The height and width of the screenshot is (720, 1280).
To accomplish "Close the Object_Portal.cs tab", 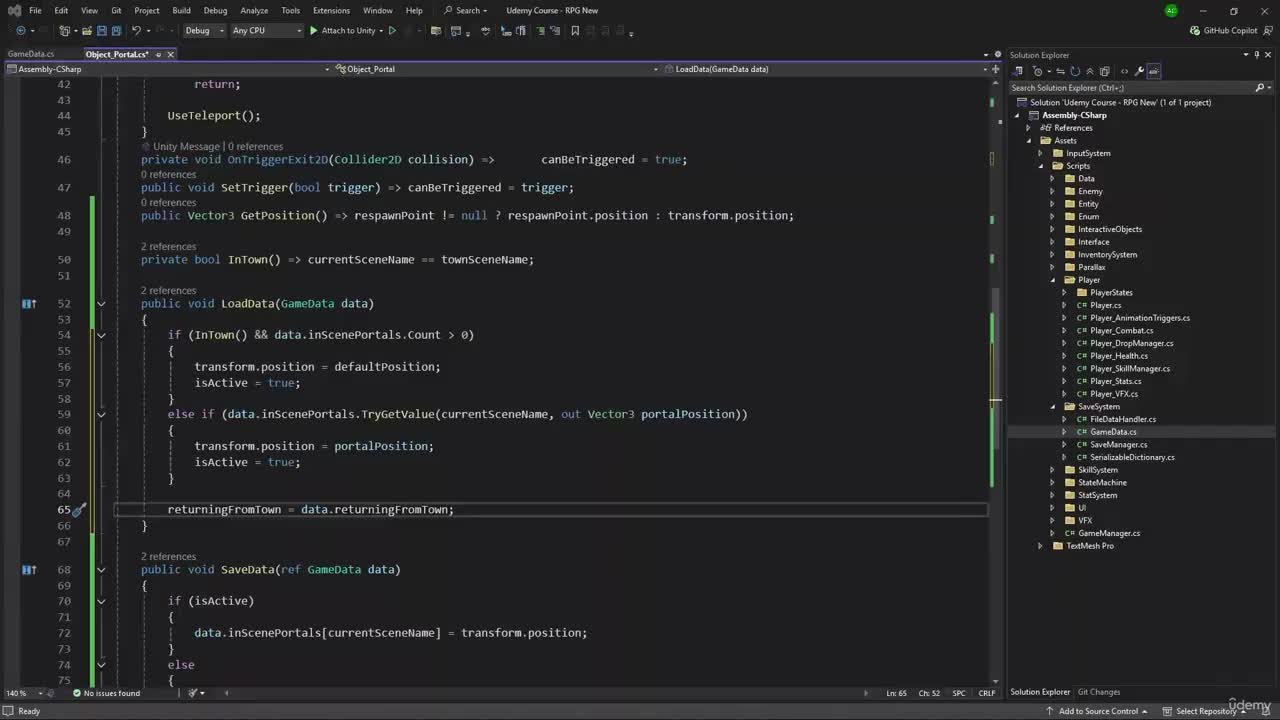I will pos(170,54).
